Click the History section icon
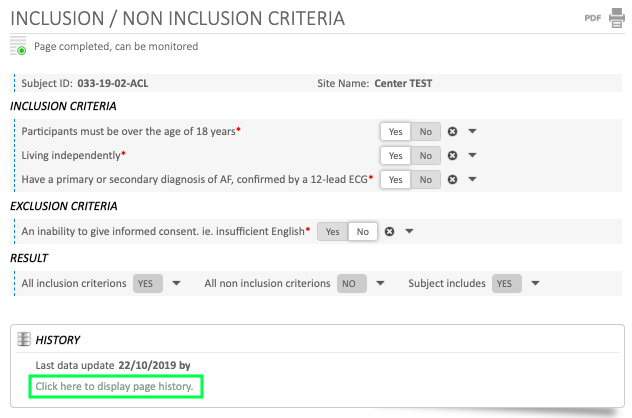Image resolution: width=632 pixels, height=418 pixels. coord(24,340)
